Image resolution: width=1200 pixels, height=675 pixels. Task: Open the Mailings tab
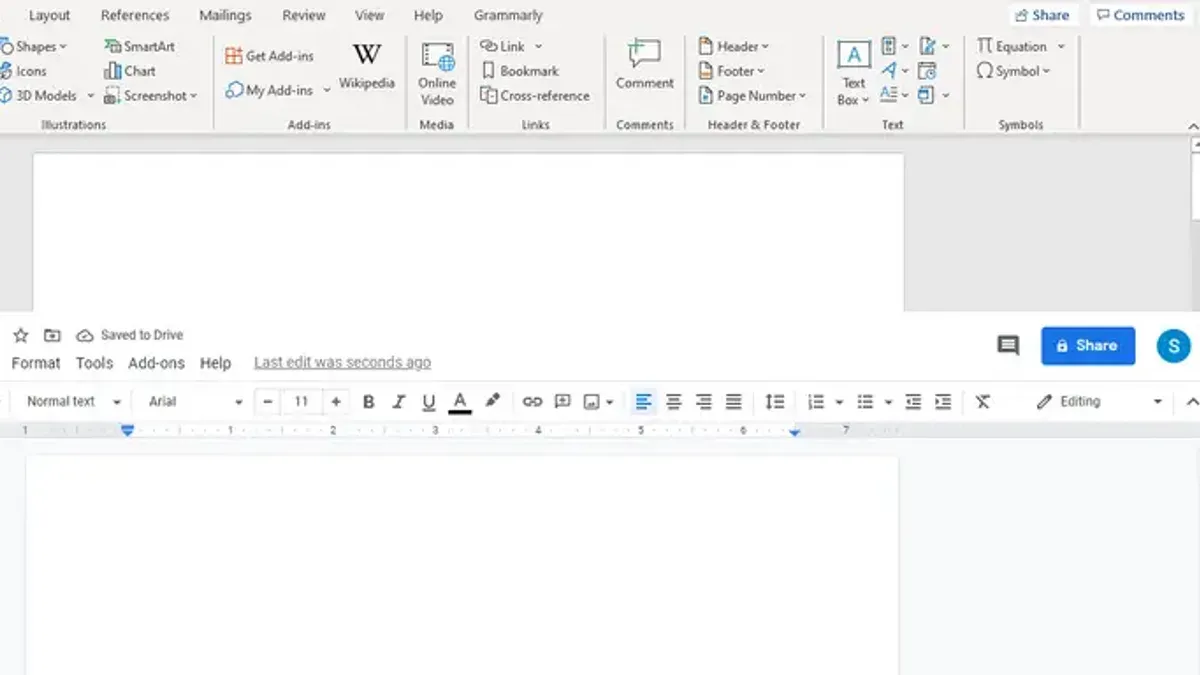point(225,15)
